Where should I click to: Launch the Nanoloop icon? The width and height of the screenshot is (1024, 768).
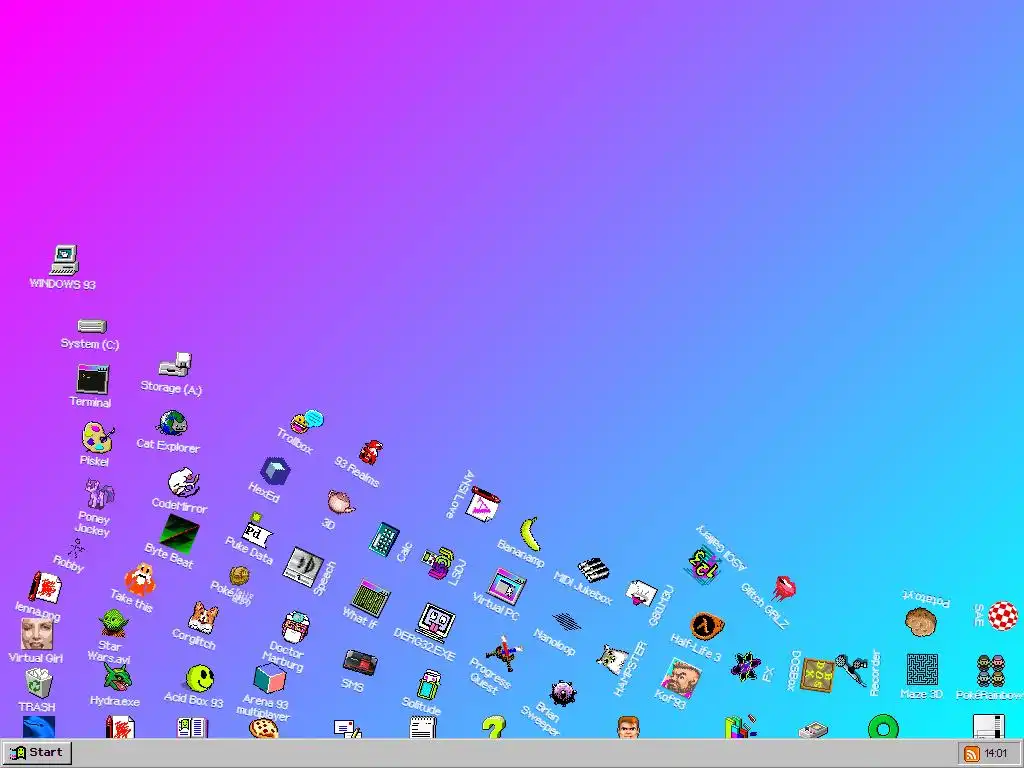point(566,620)
